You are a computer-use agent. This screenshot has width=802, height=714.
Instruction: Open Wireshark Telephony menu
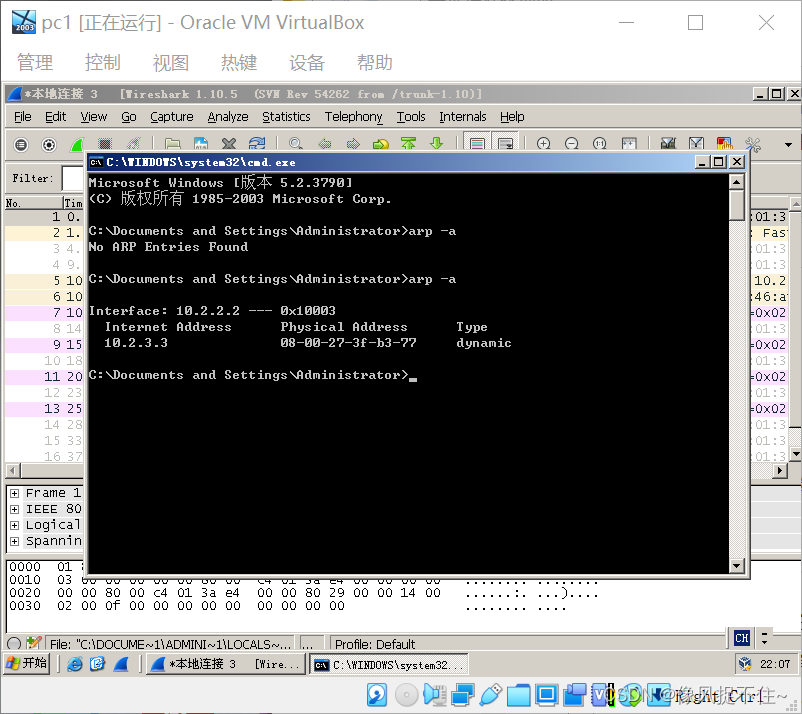pyautogui.click(x=353, y=117)
